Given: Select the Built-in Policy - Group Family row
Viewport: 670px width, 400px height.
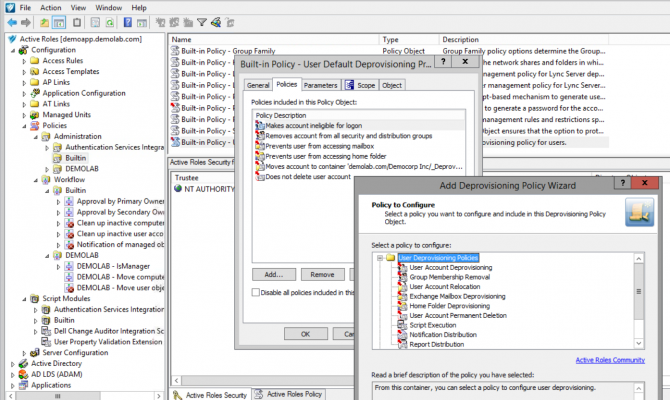Looking at the screenshot, I should pyautogui.click(x=228, y=51).
